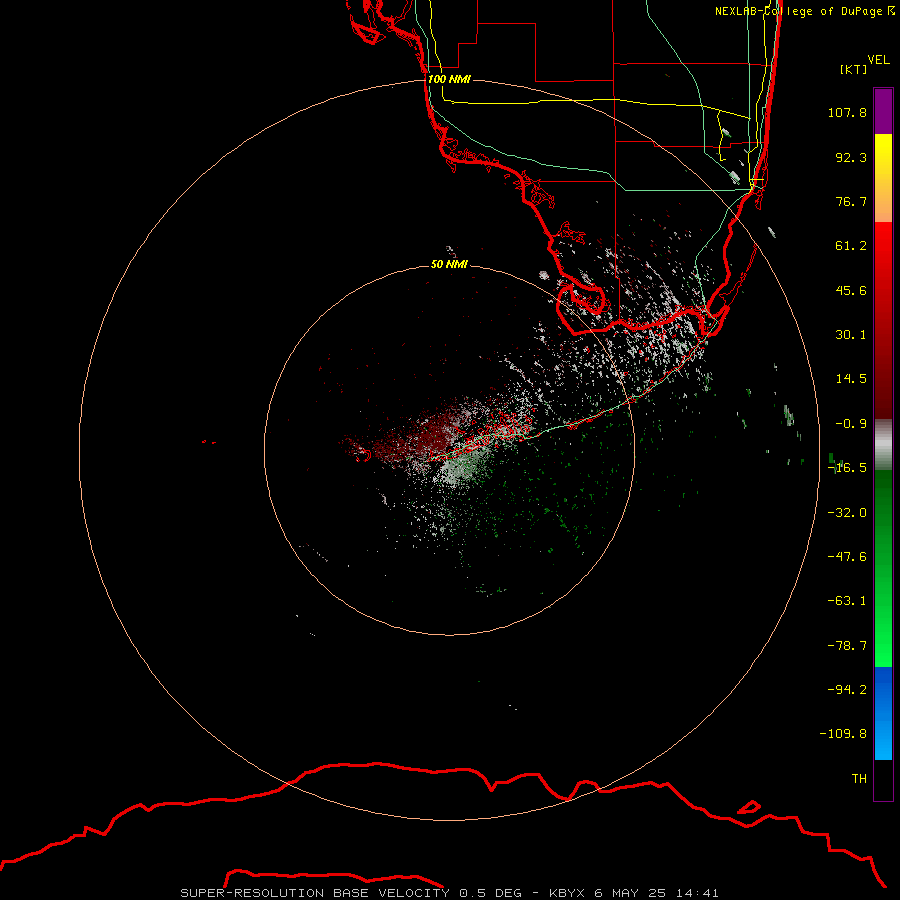Pick the yellow-orange segment of the color bar
The width and height of the screenshot is (900, 900).
point(883,178)
